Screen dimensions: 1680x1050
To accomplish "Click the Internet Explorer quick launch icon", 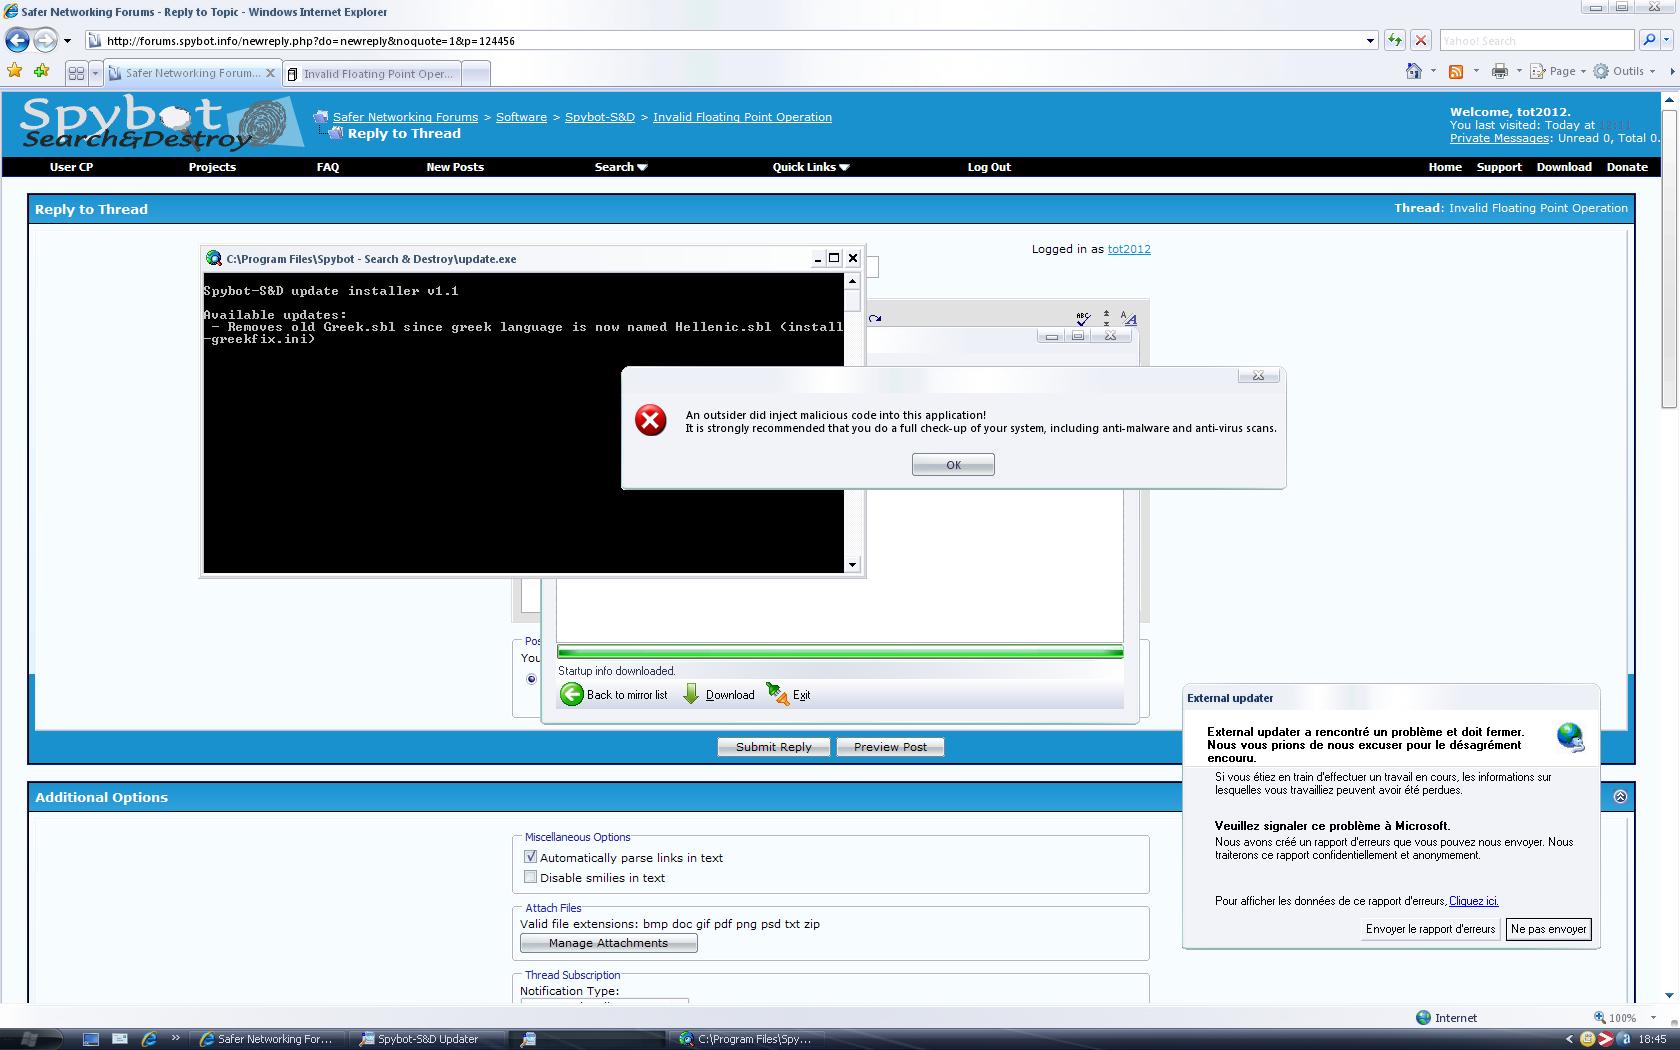I will click(x=149, y=1039).
